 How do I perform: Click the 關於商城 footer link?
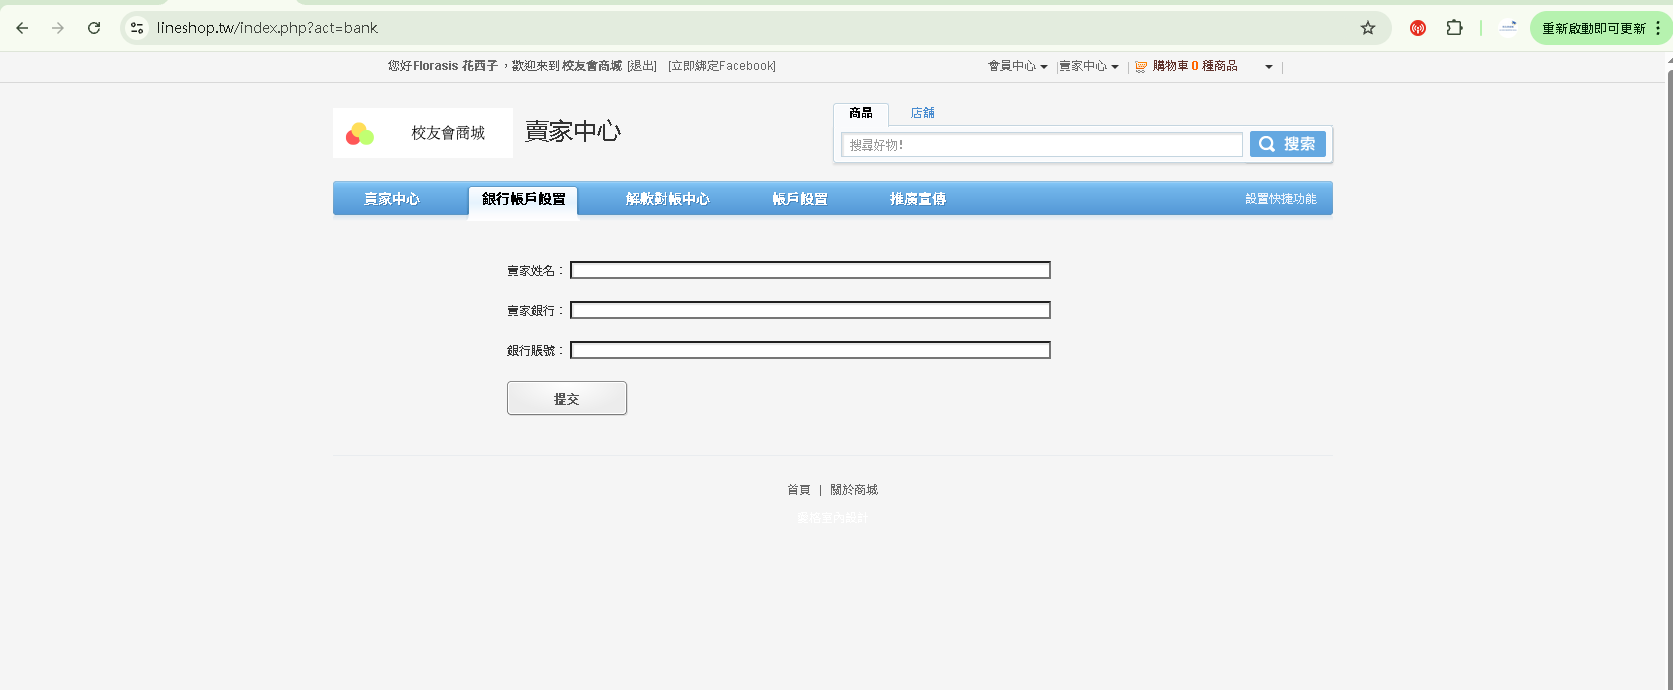[x=854, y=490]
